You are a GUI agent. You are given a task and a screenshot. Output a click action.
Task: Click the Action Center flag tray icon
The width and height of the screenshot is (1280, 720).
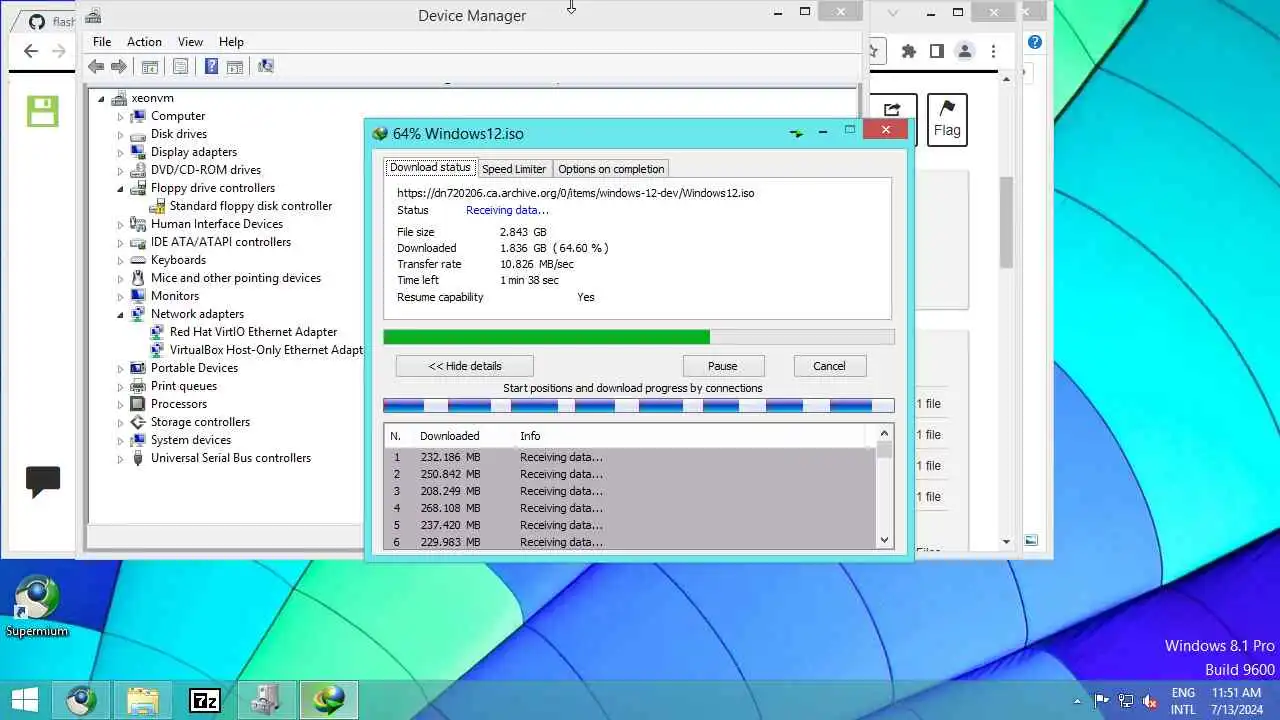point(1102,700)
